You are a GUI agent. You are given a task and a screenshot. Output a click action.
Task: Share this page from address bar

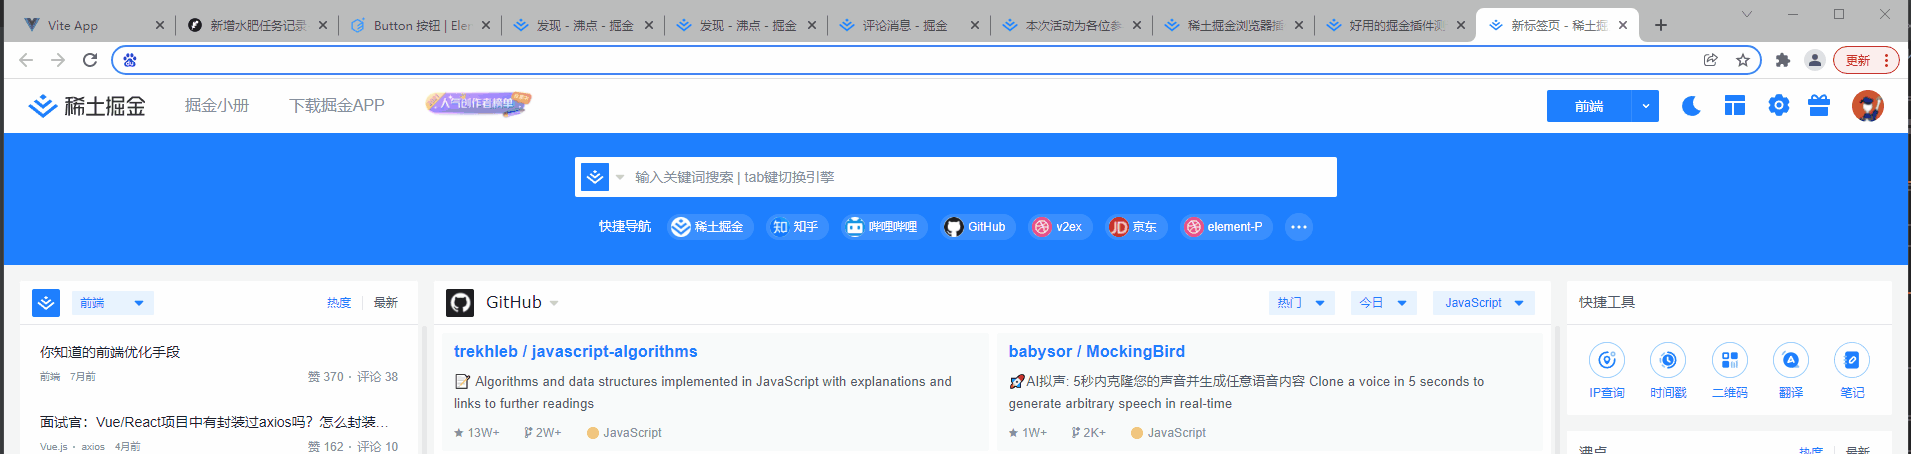1711,60
